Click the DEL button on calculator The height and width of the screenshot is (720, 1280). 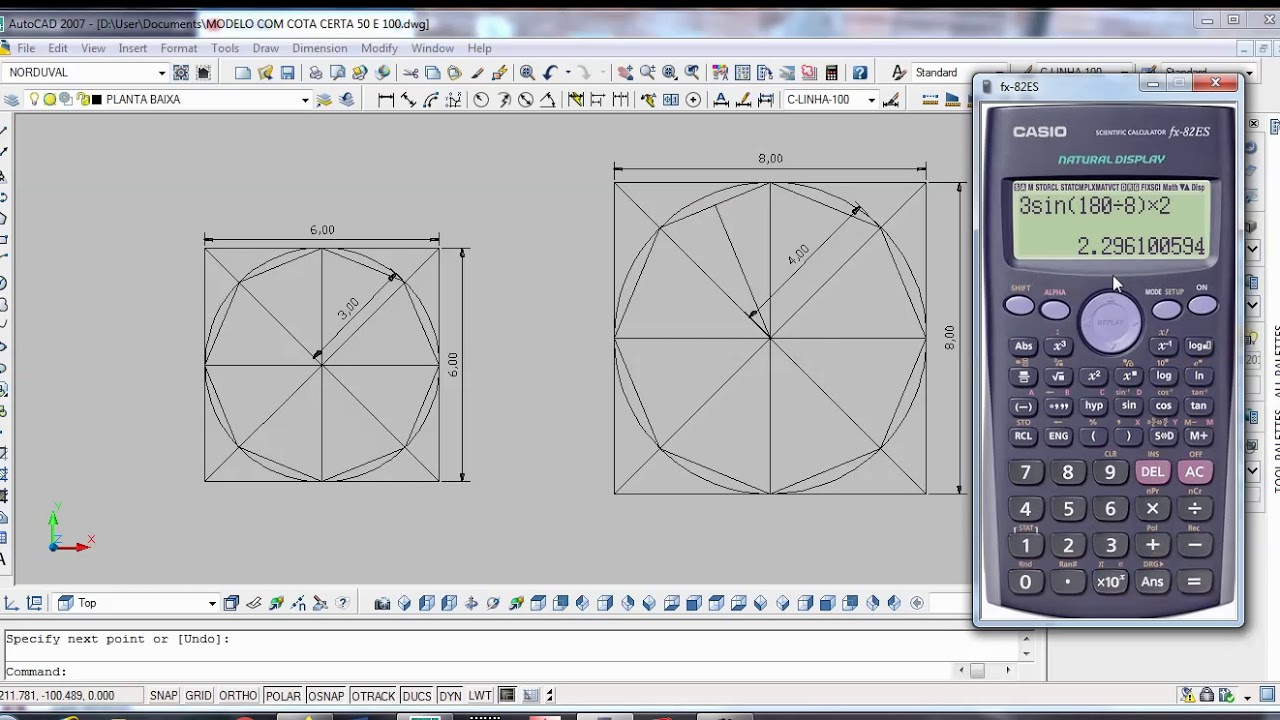pos(1152,472)
